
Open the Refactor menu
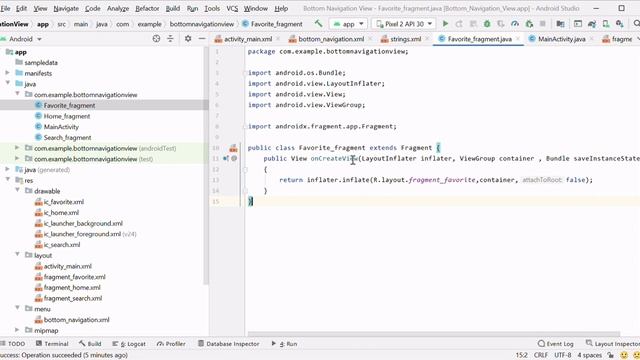point(147,8)
